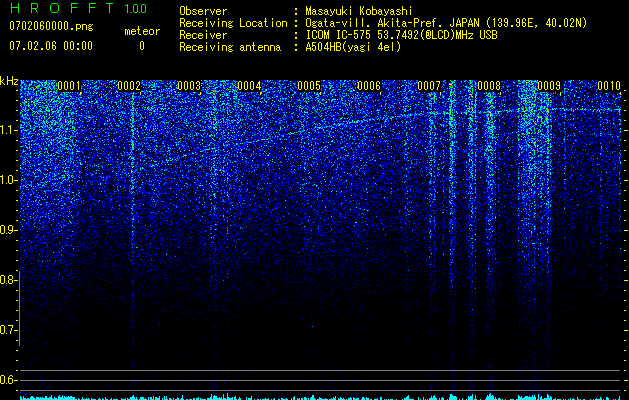Click the meteor count value 0
The width and height of the screenshot is (629, 400).
pos(142,46)
